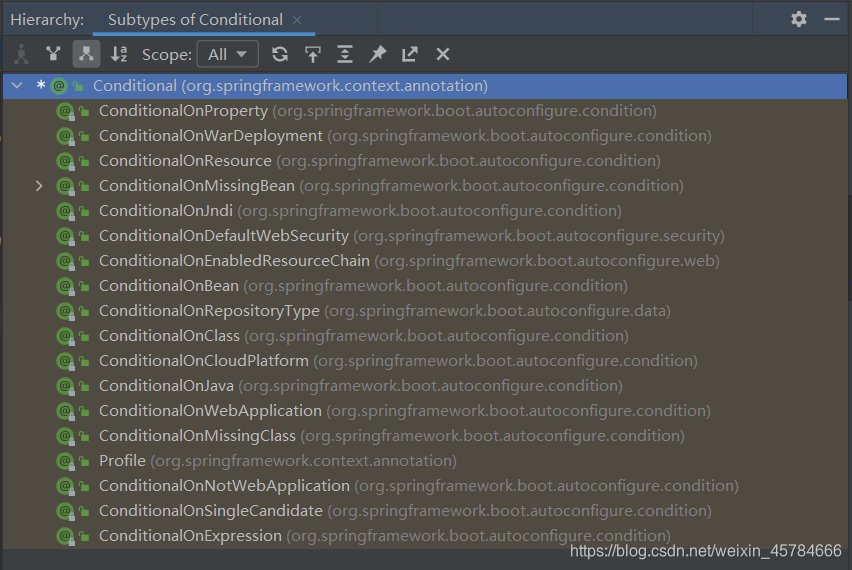Select ConditionalOnExpression entry
This screenshot has width=852, height=570.
click(425, 536)
